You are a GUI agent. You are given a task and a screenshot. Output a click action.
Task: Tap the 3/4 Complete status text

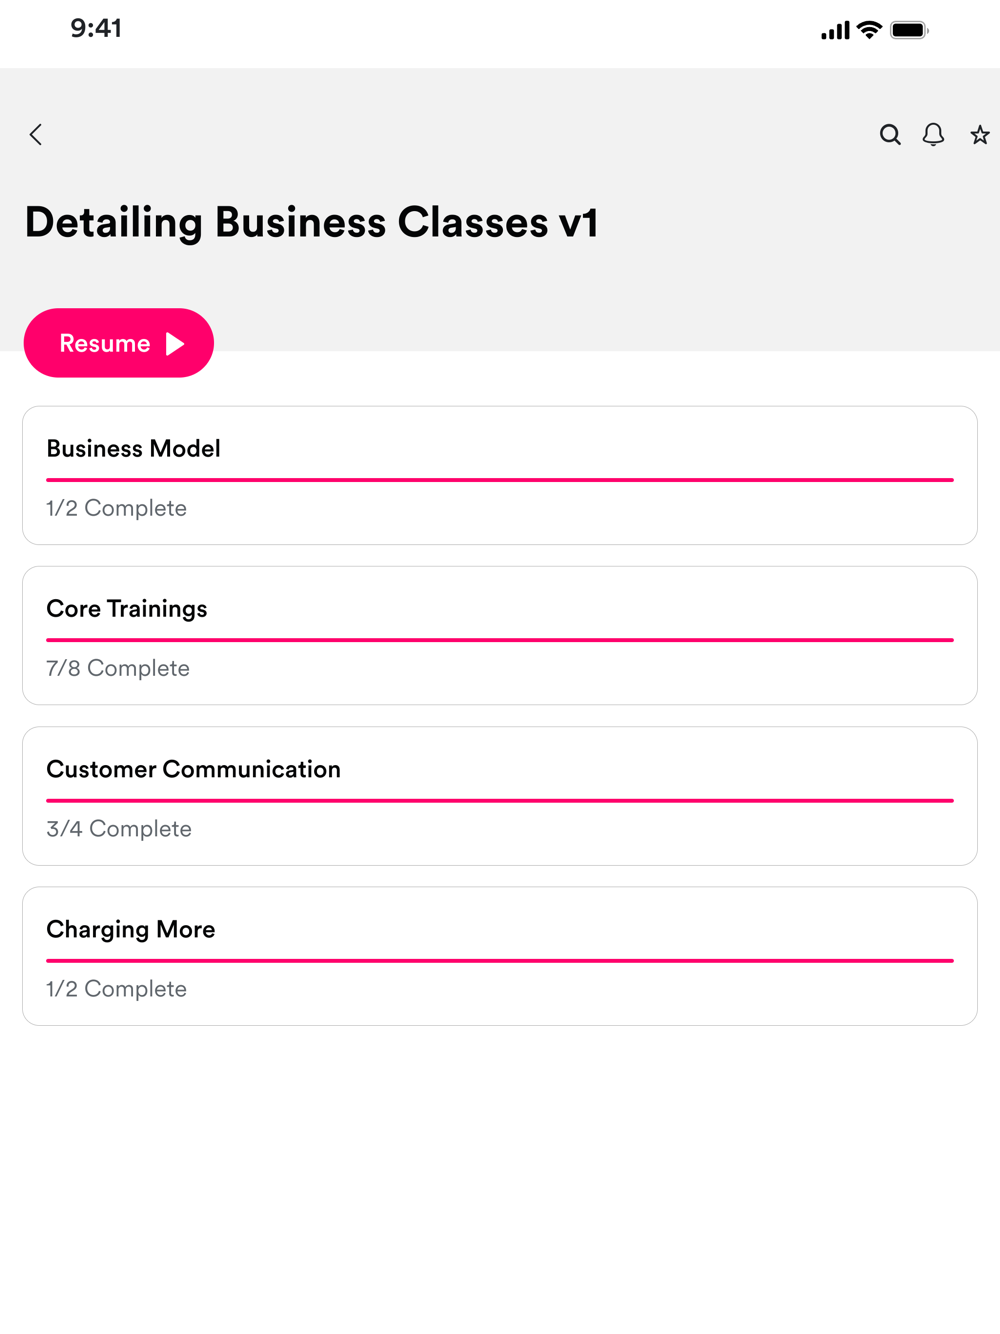coord(119,829)
